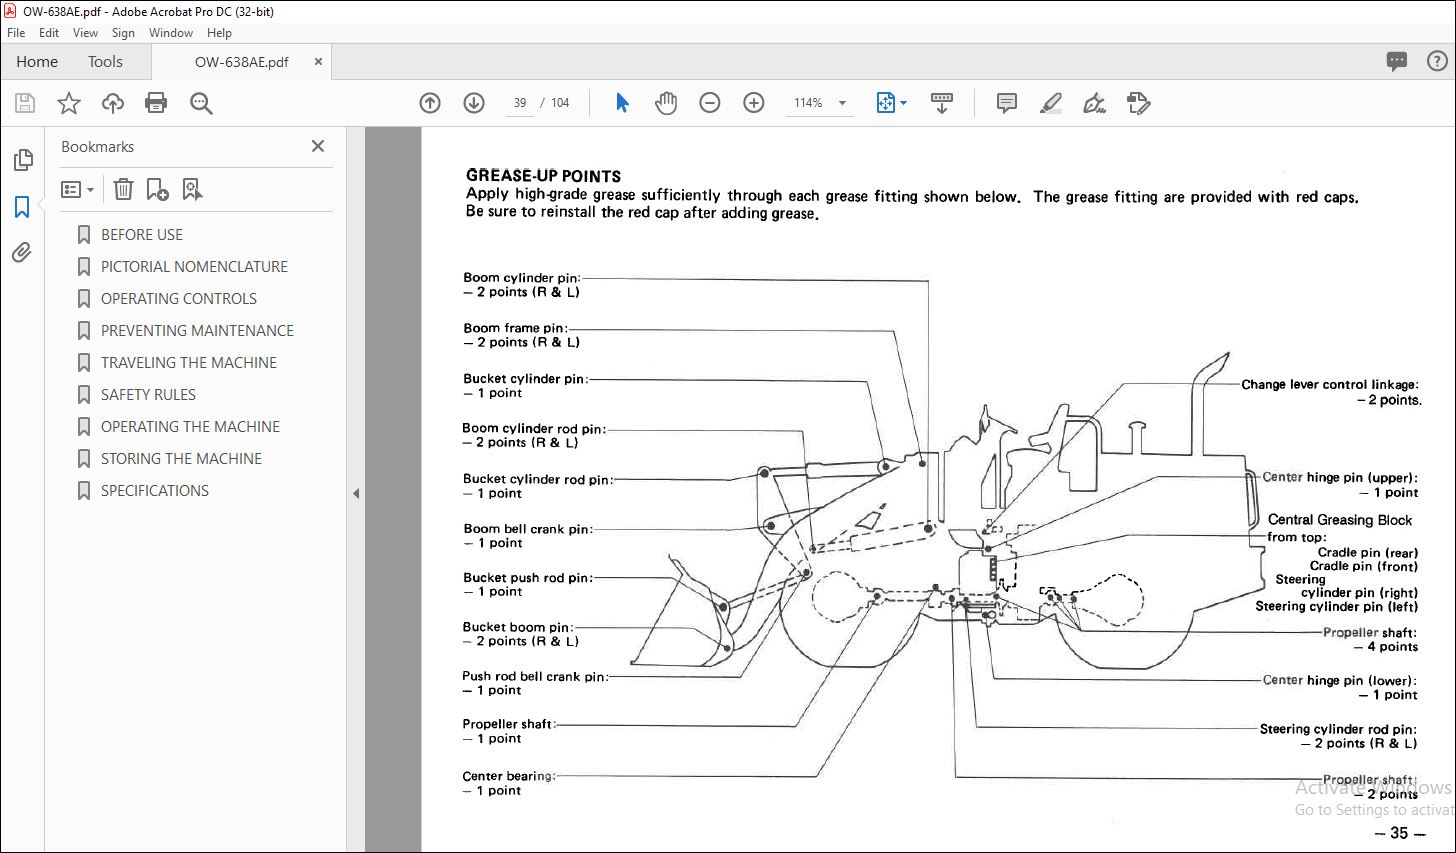The width and height of the screenshot is (1456, 853).
Task: Print the document using printer icon
Action: [x=156, y=103]
